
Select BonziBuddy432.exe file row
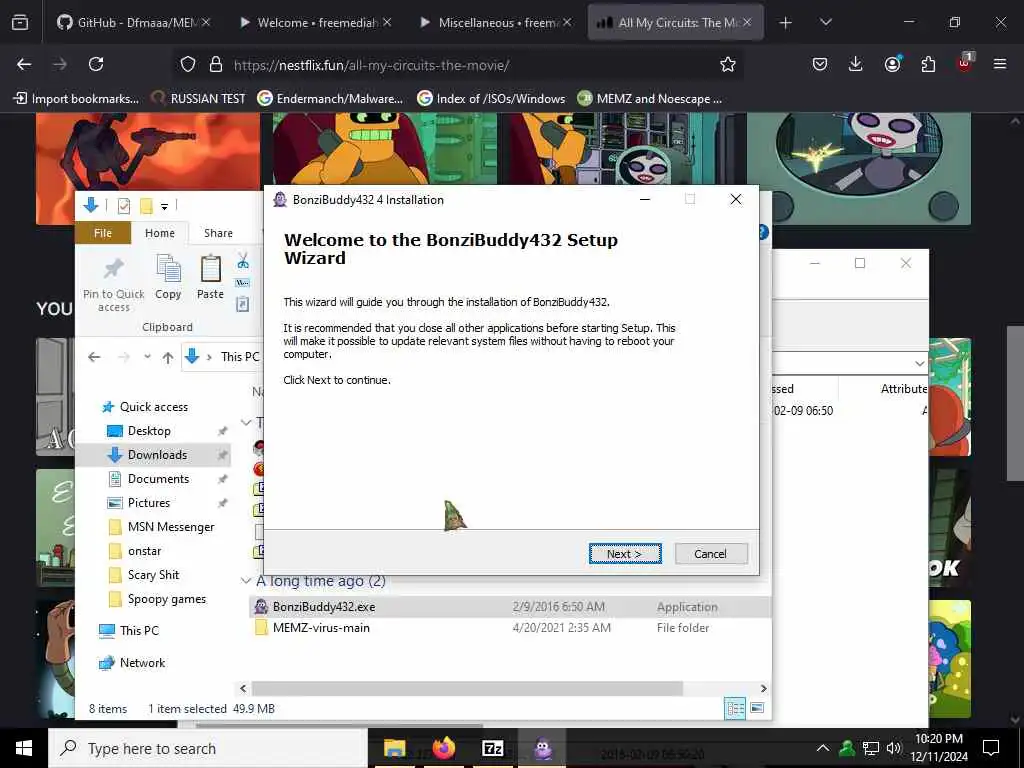click(x=510, y=607)
